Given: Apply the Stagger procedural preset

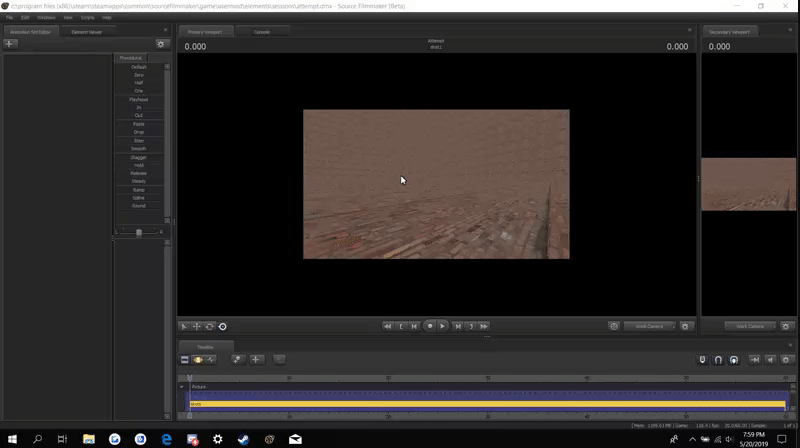Looking at the screenshot, I should [139, 158].
